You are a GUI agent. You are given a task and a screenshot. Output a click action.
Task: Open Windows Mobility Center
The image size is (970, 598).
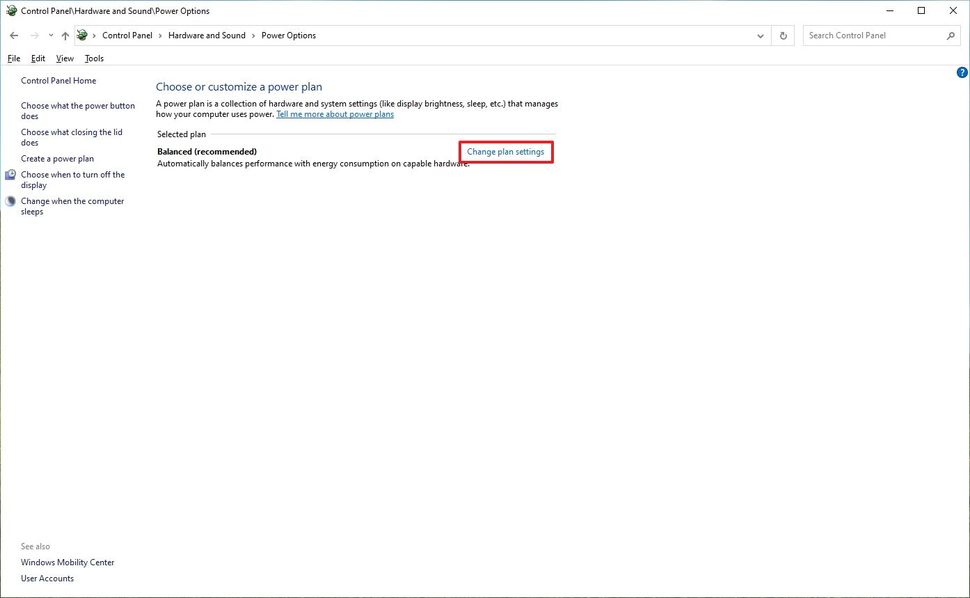67,562
